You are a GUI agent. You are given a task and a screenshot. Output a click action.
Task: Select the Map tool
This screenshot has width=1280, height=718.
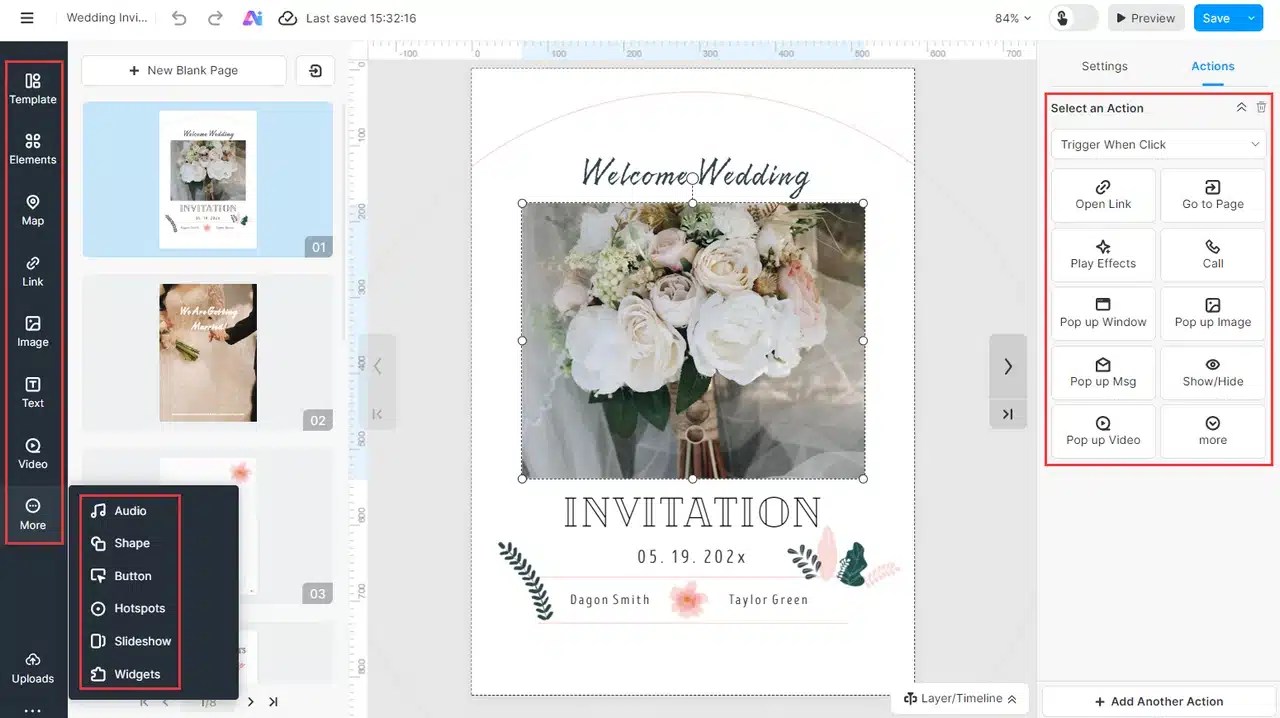[x=33, y=210]
